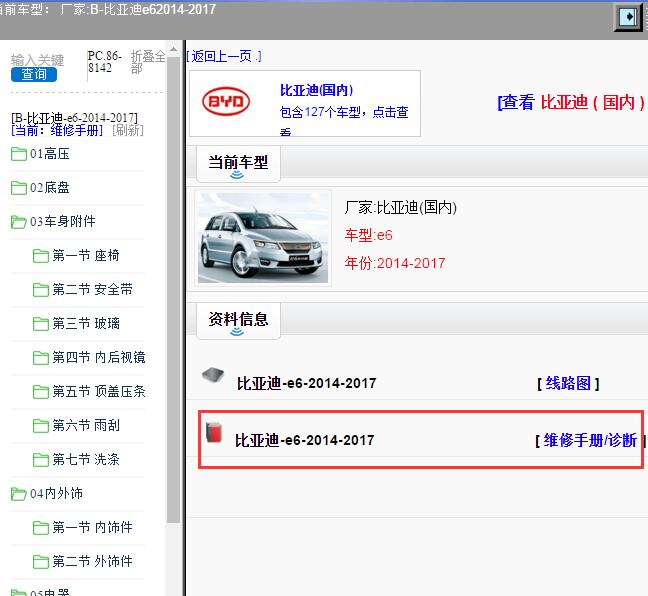
Task: Click folder icon beside 第二节 安全带
Action: (x=40, y=290)
